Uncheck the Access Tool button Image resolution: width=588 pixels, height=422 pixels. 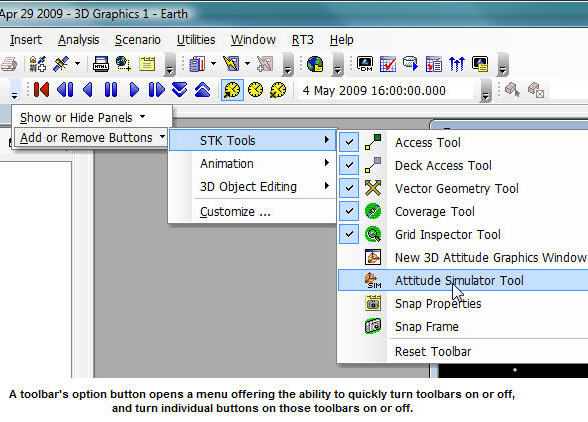(x=349, y=142)
